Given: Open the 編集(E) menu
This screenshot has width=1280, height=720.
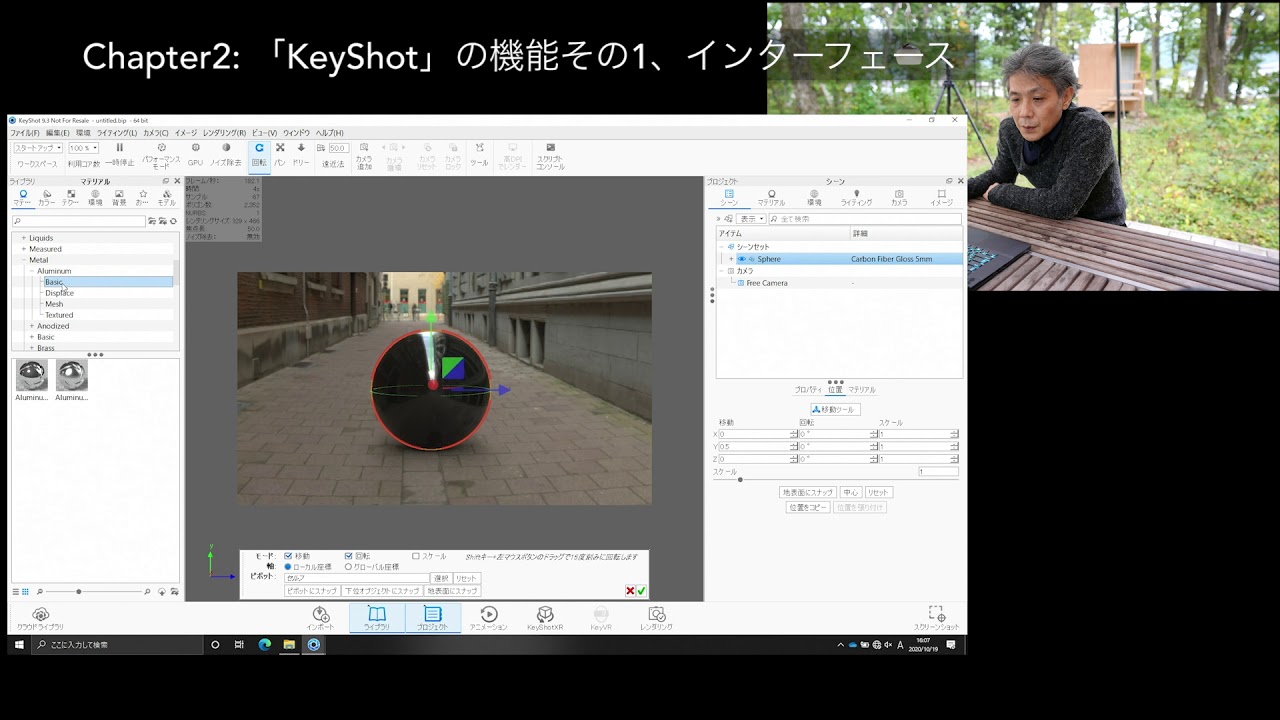Looking at the screenshot, I should click(58, 133).
